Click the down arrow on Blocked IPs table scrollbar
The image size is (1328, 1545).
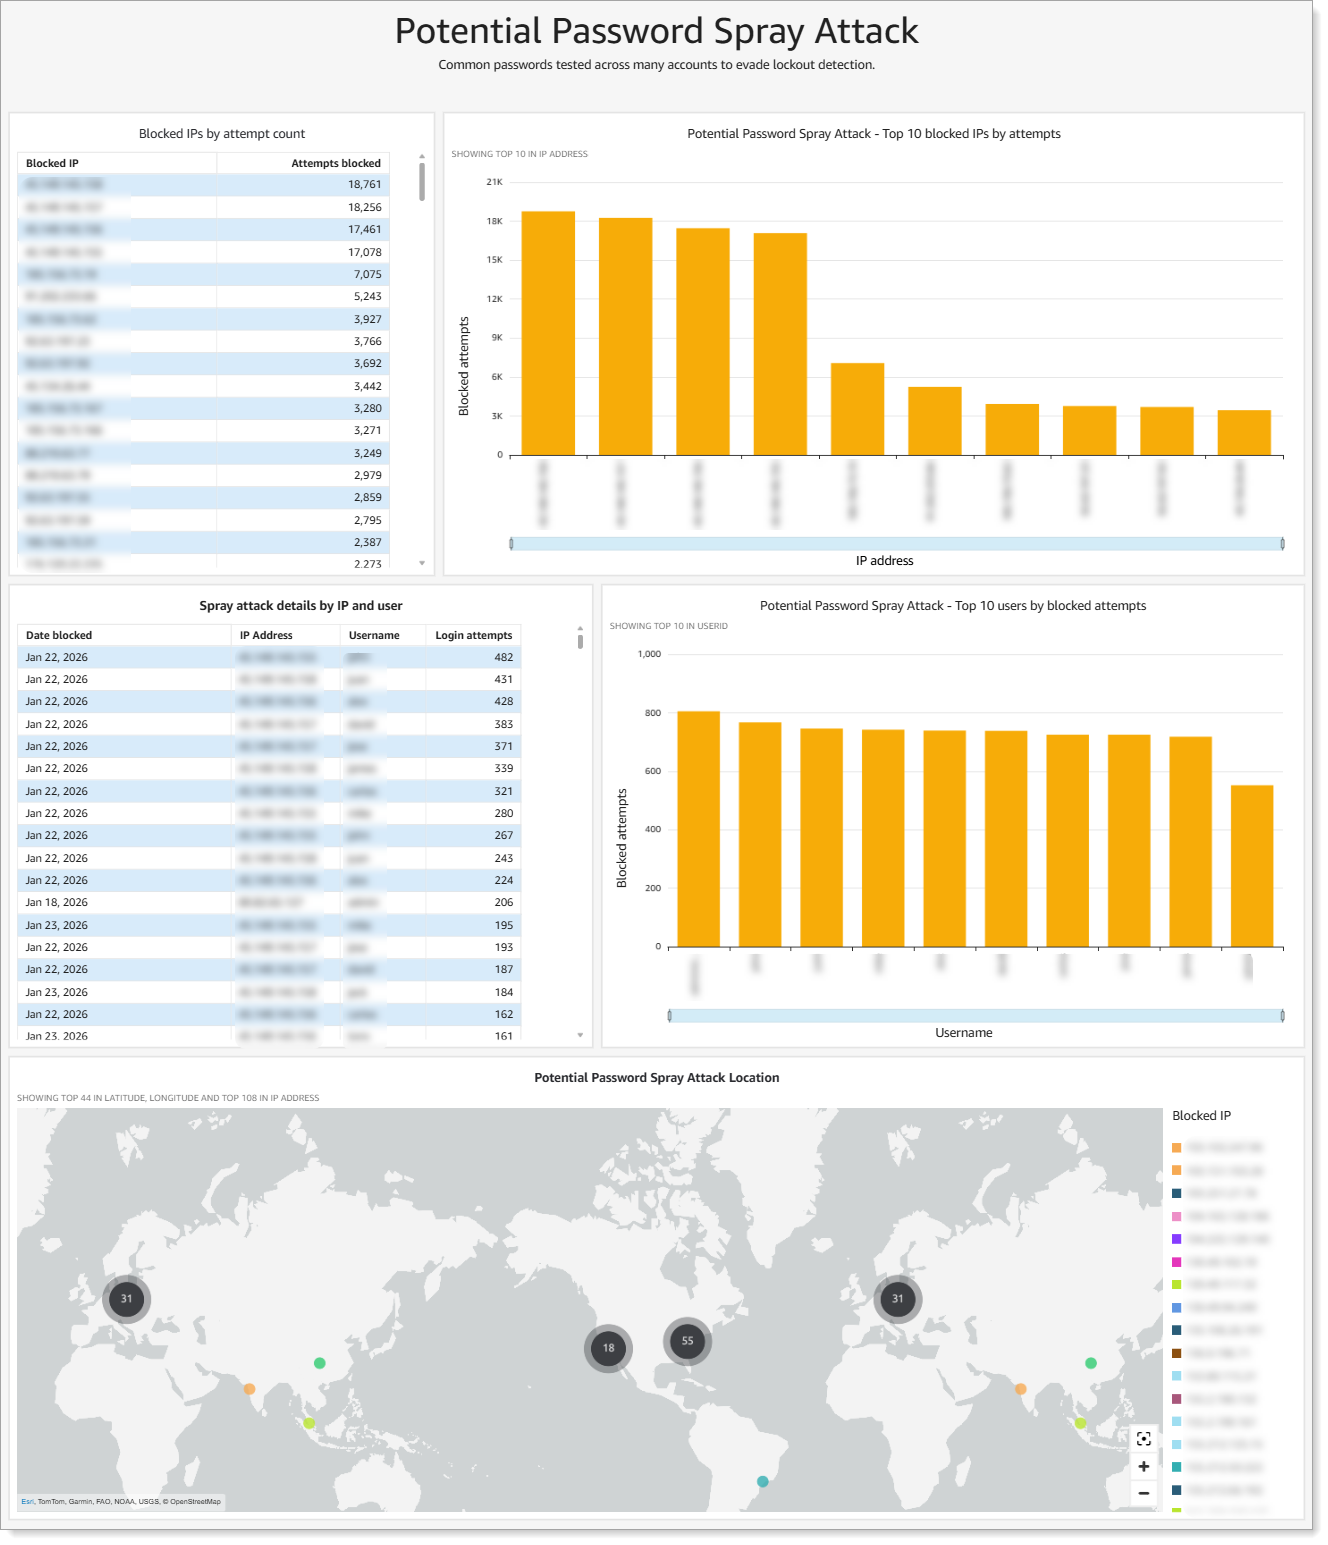pyautogui.click(x=420, y=562)
